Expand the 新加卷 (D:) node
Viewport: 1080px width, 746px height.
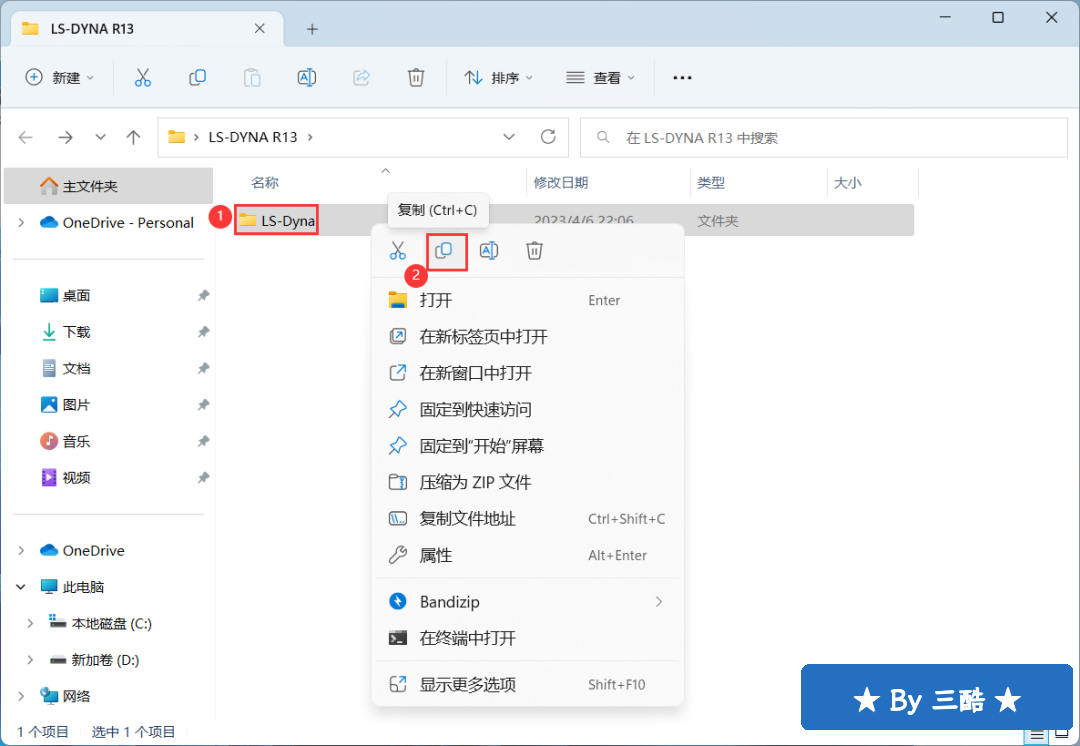pyautogui.click(x=30, y=660)
